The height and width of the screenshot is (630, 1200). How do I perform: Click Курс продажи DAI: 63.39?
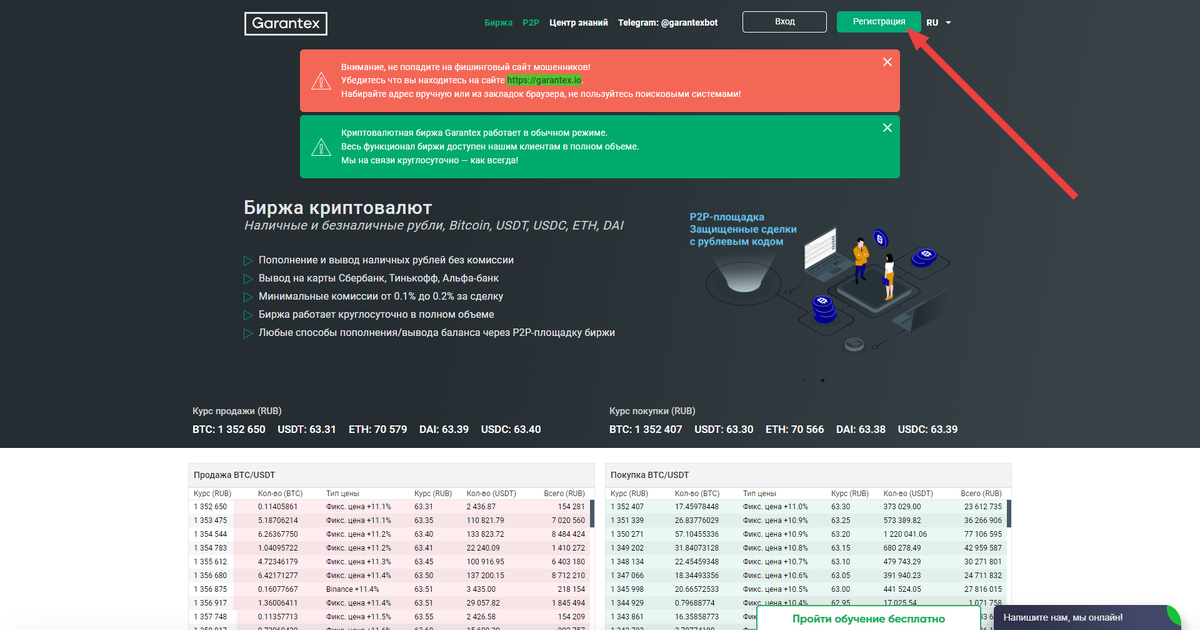[x=443, y=429]
